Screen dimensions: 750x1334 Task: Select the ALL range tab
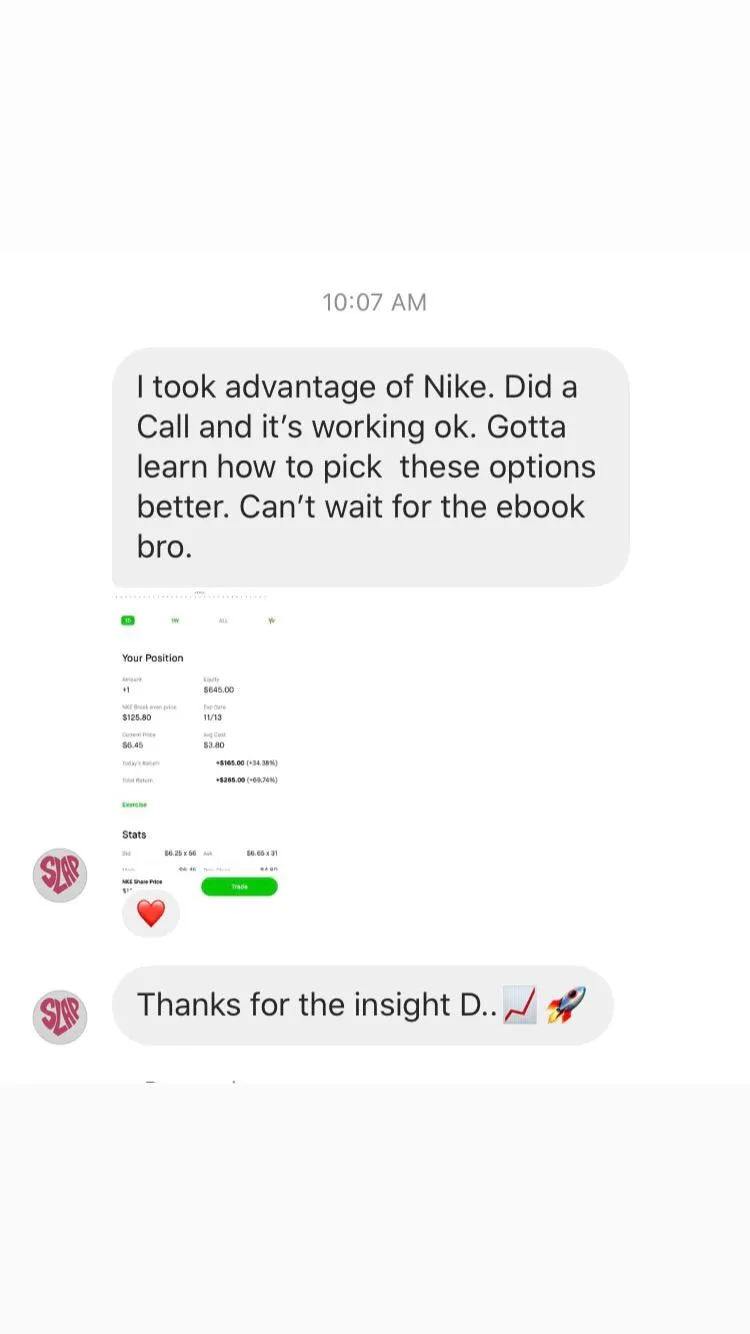pyautogui.click(x=223, y=620)
